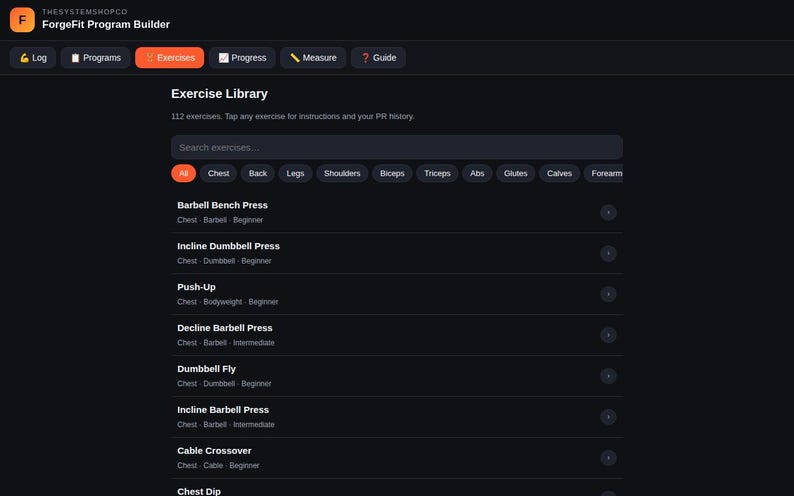The image size is (794, 496).
Task: Open chevron arrow for Incline Dumbbell Press
Action: click(608, 253)
